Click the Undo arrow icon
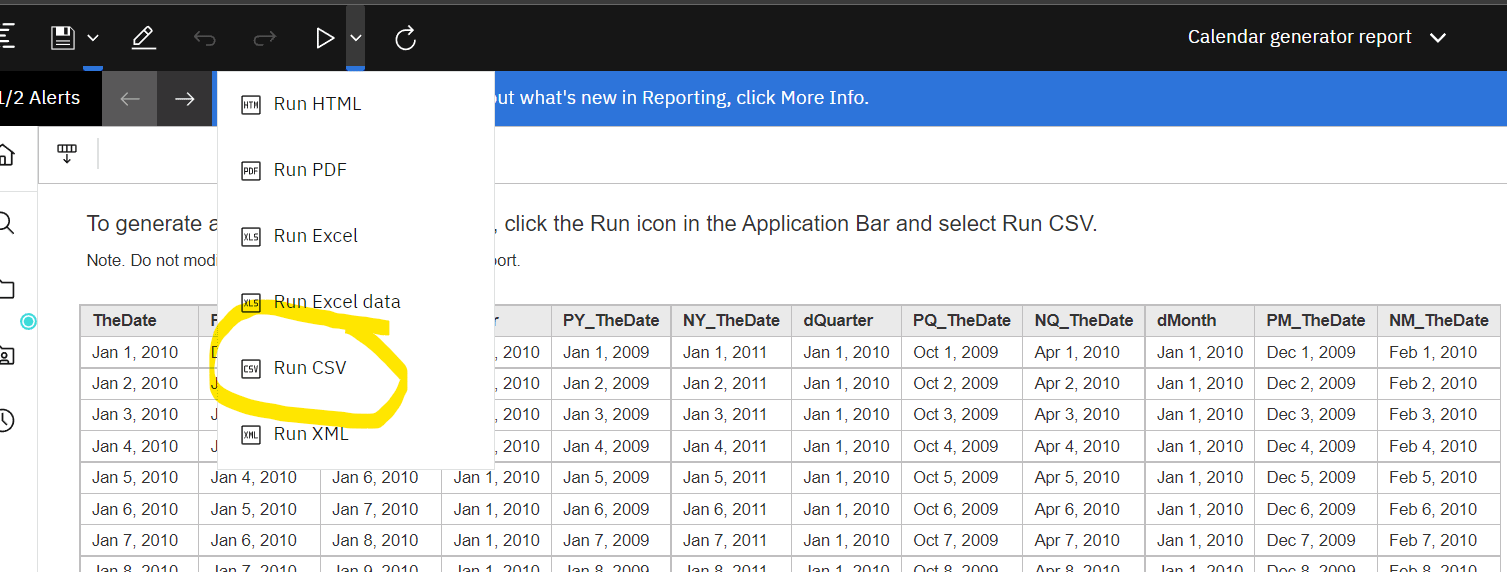1507x572 pixels. 204,38
